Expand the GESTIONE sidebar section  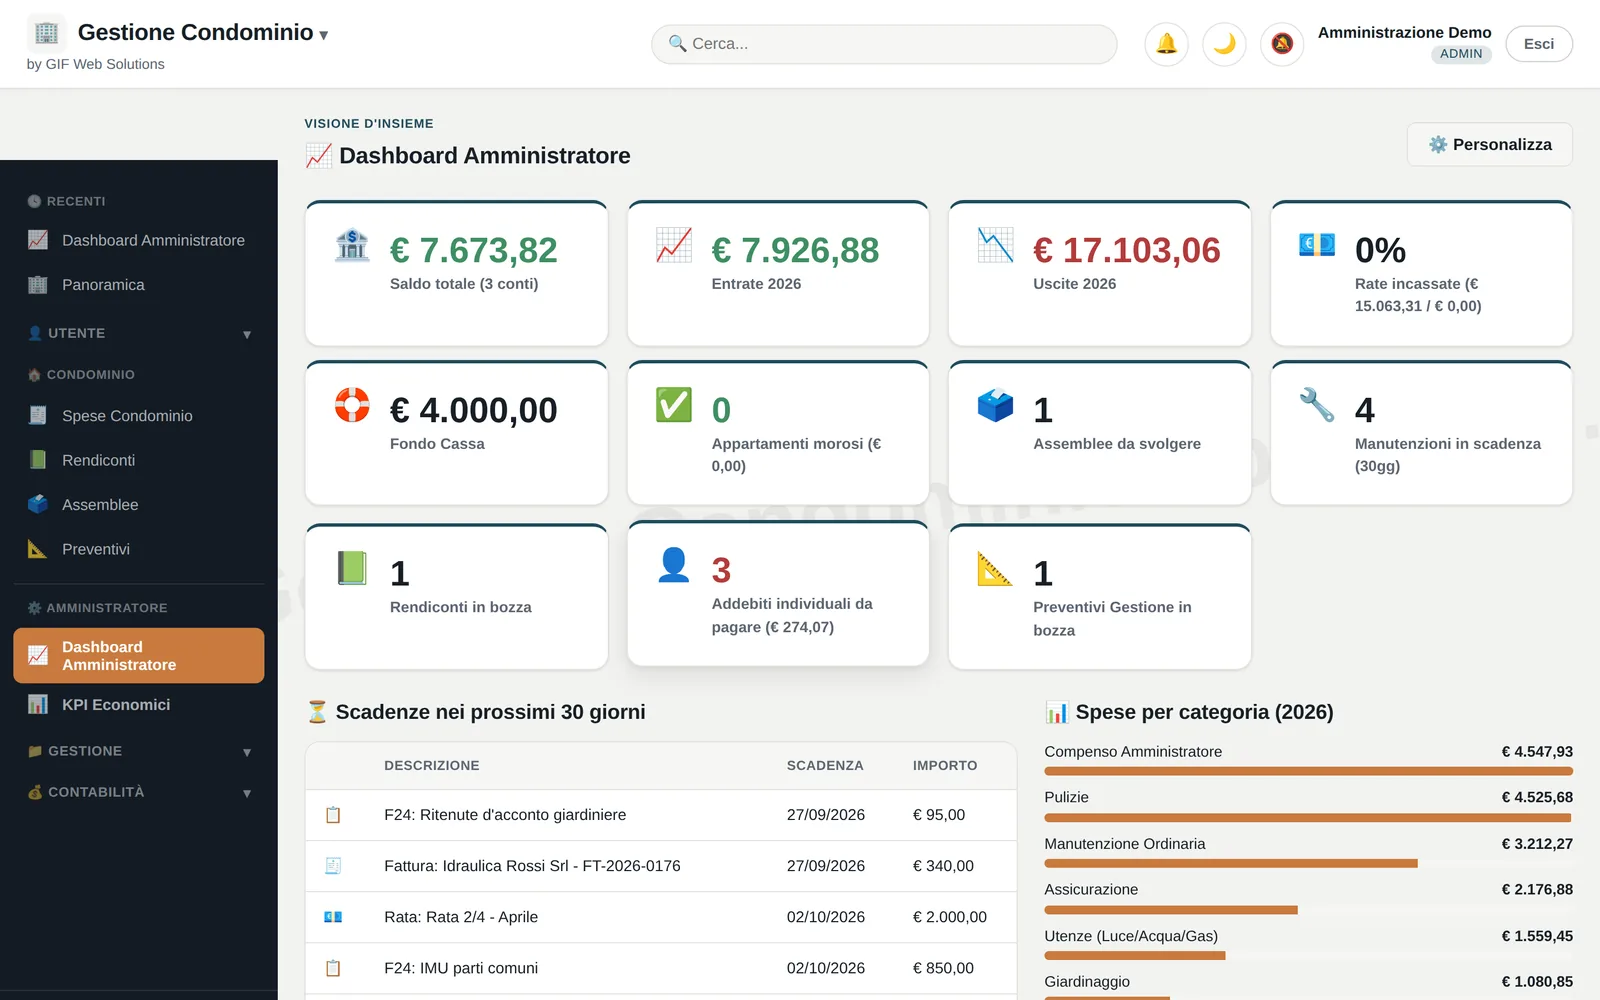pos(139,751)
